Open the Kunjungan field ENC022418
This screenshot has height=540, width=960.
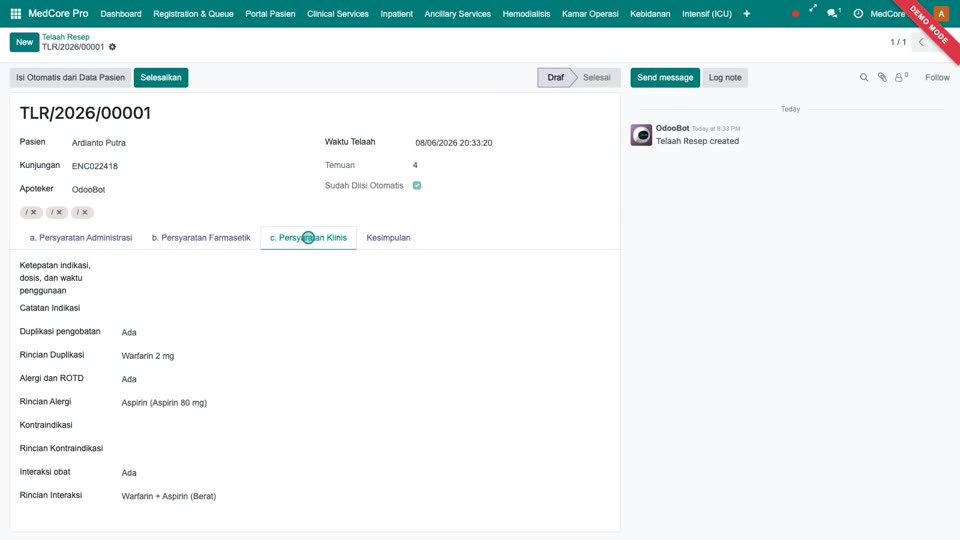tap(187, 166)
